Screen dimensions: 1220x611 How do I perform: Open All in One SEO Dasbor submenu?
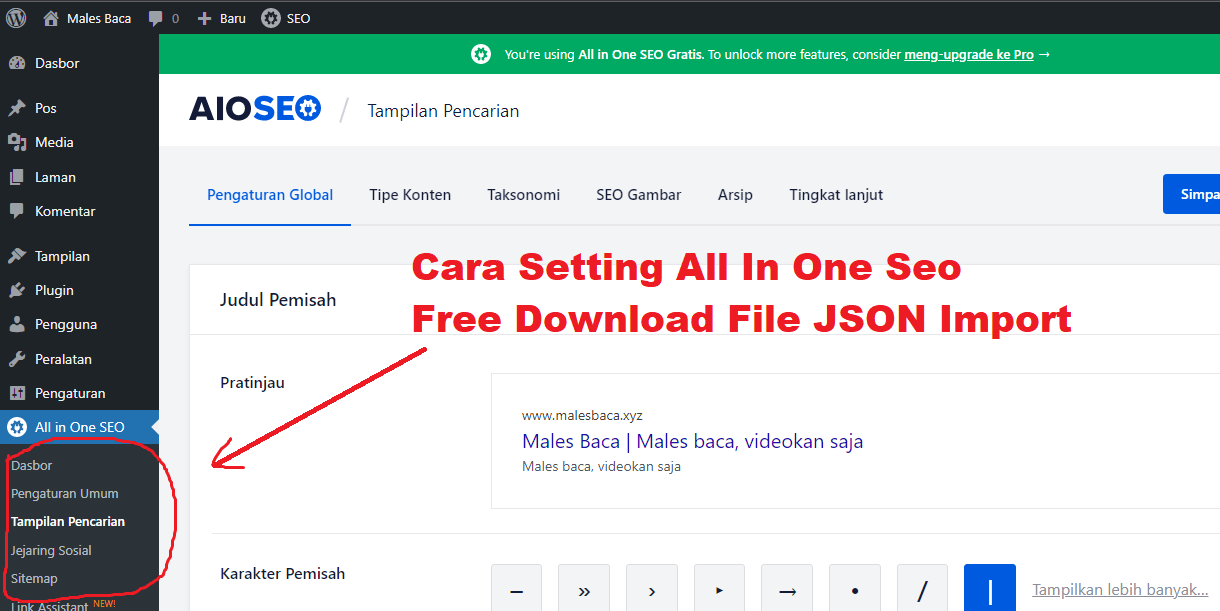(31, 465)
